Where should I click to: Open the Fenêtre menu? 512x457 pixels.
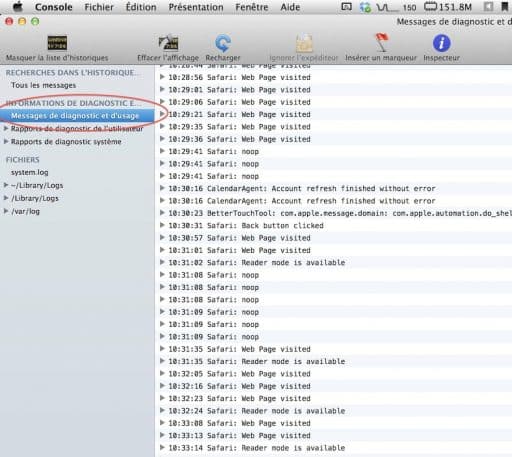(x=252, y=7)
